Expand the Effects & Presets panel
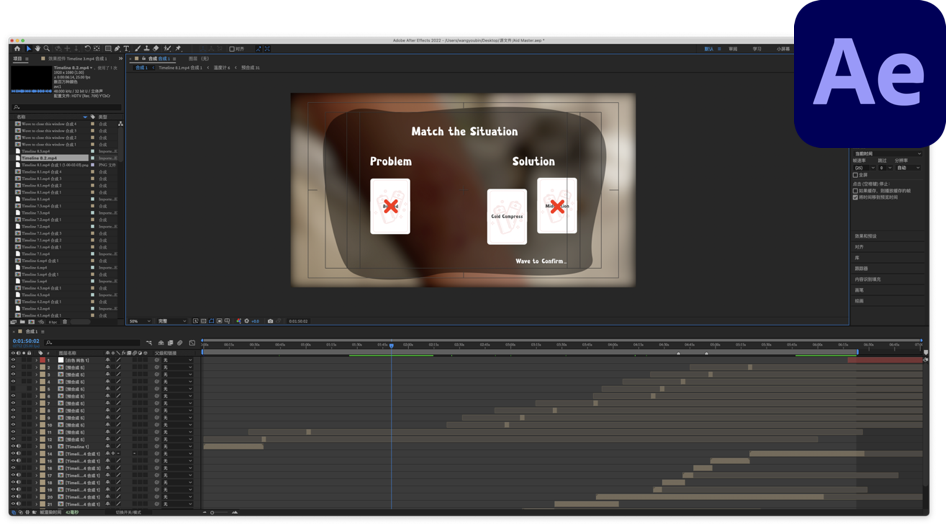The height and width of the screenshot is (526, 946). point(866,236)
